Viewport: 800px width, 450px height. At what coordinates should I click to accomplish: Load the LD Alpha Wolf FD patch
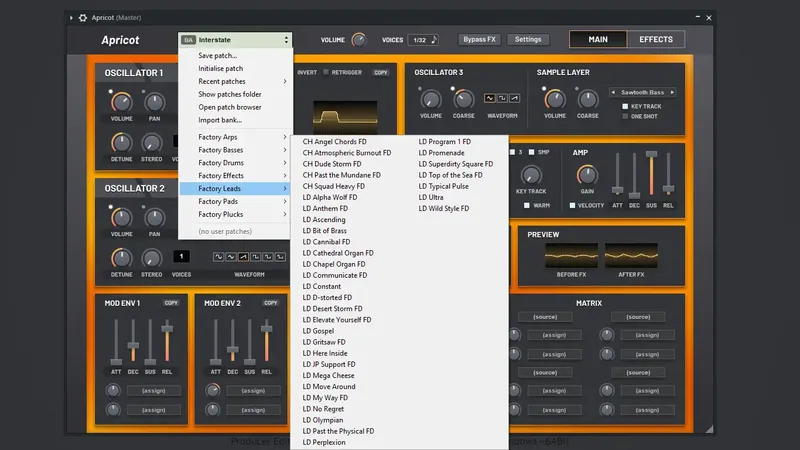330,197
